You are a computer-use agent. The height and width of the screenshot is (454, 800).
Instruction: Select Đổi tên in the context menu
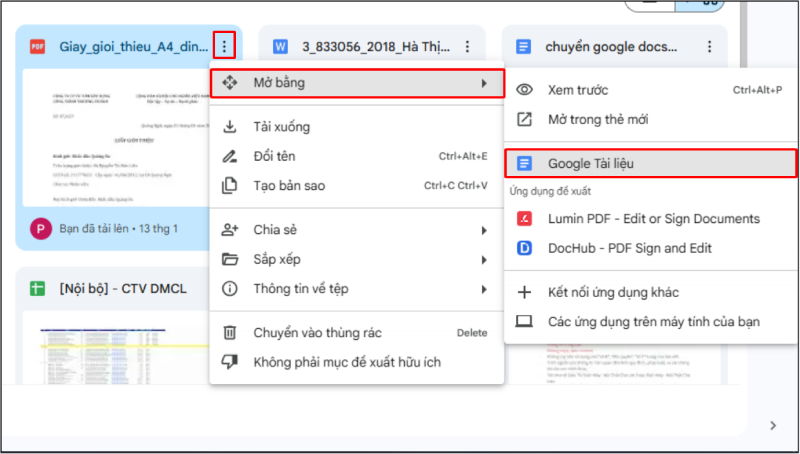[x=357, y=156]
